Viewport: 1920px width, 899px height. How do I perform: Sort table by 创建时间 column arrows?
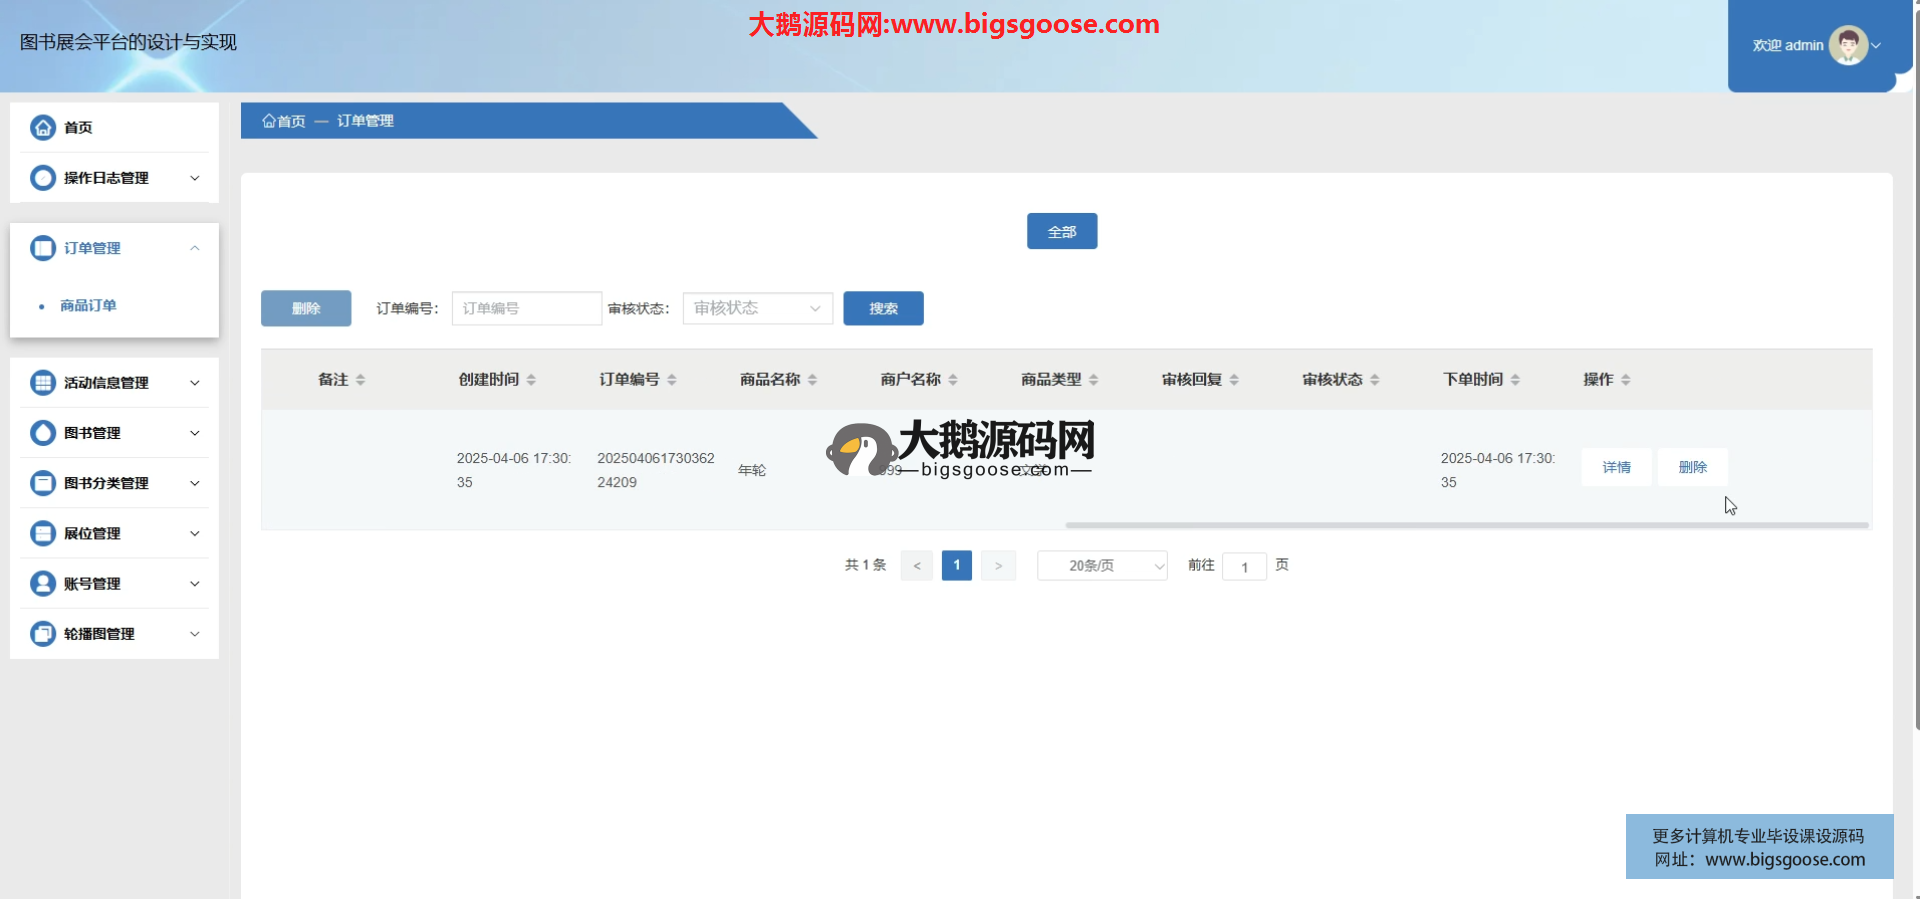coord(531,380)
